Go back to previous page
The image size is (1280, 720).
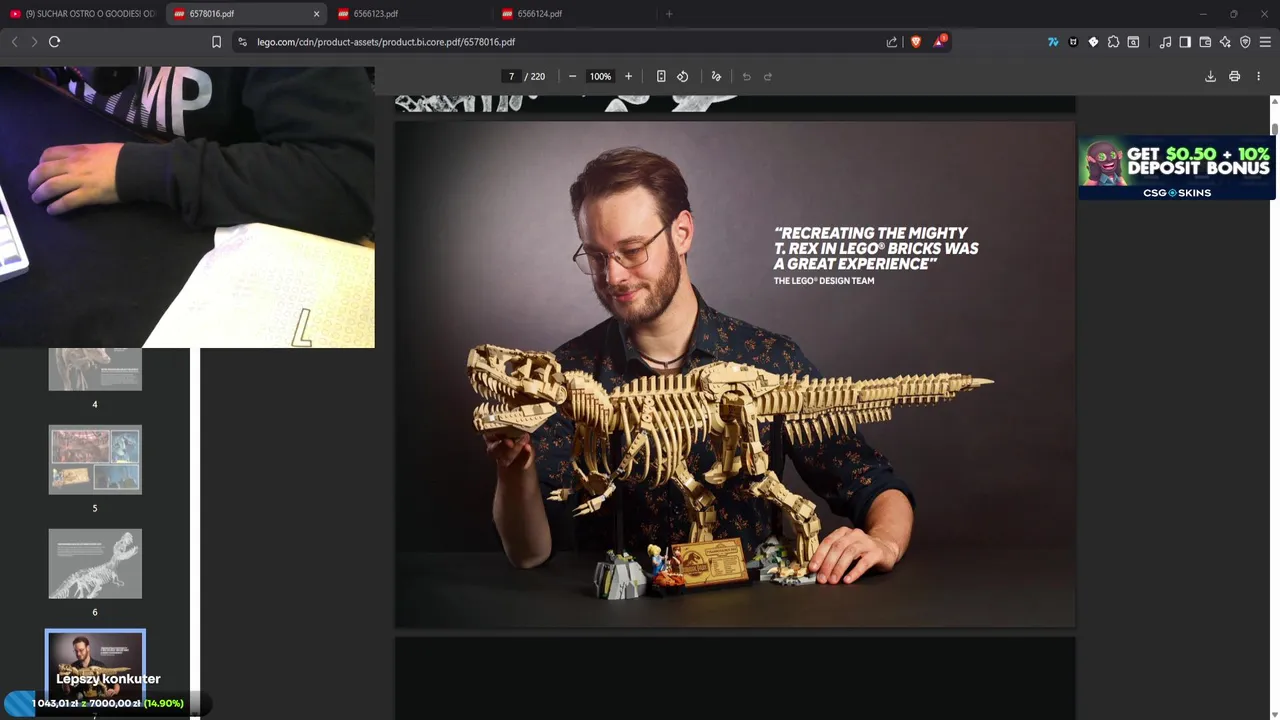click(x=14, y=42)
